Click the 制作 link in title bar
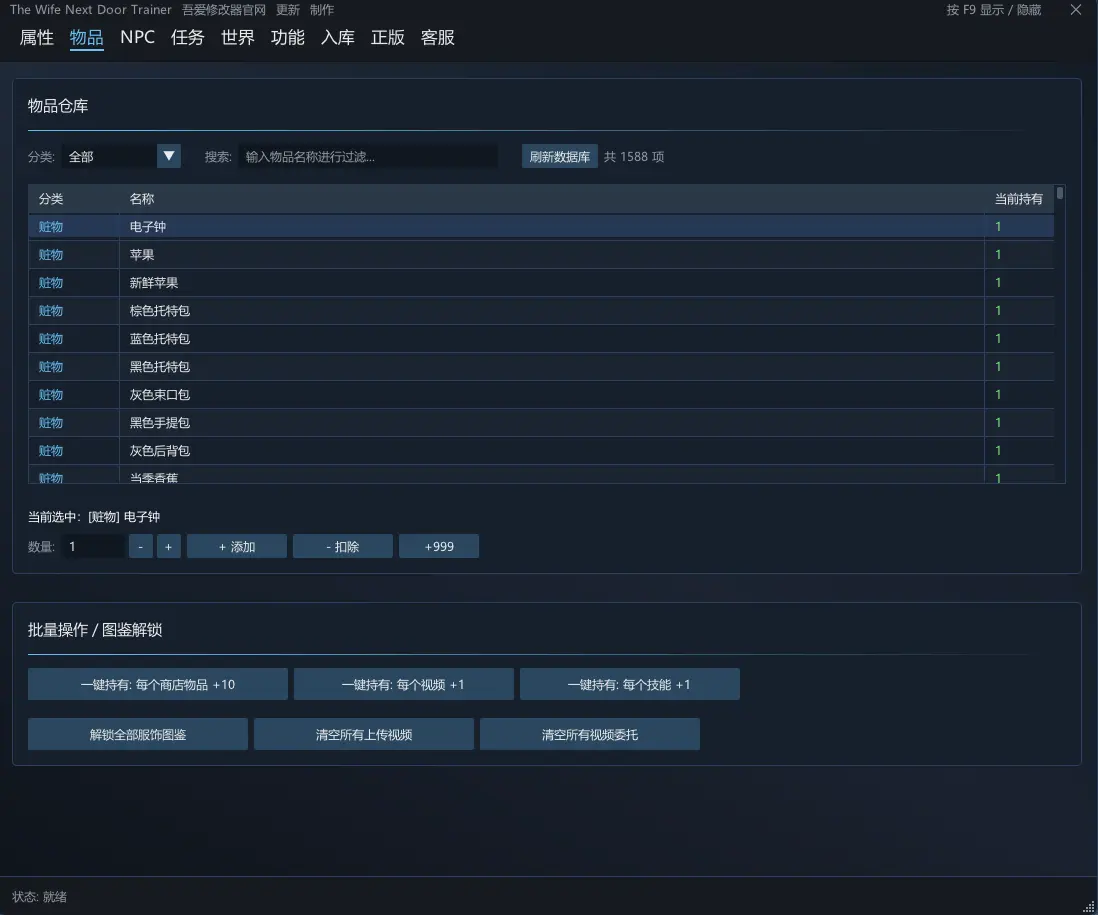This screenshot has width=1098, height=915. click(x=322, y=10)
